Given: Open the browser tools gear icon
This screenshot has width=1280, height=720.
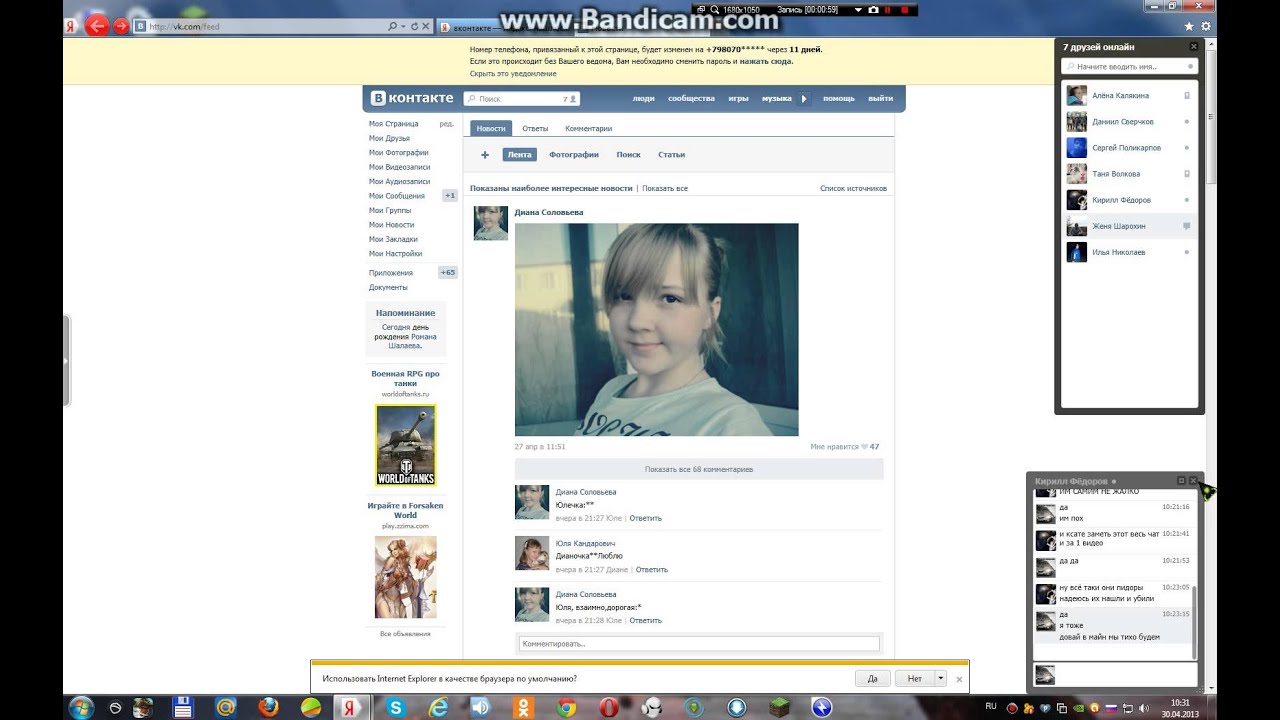Looking at the screenshot, I should point(1206,26).
